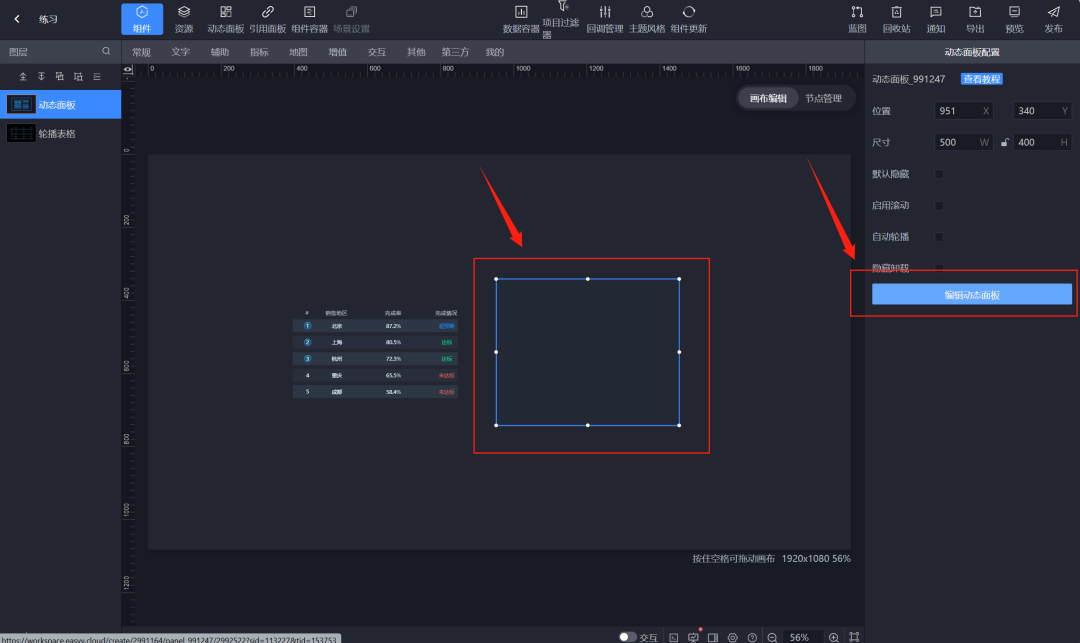The height and width of the screenshot is (643, 1080).
Task: Search layers with the magnifier icon
Action: 106,51
